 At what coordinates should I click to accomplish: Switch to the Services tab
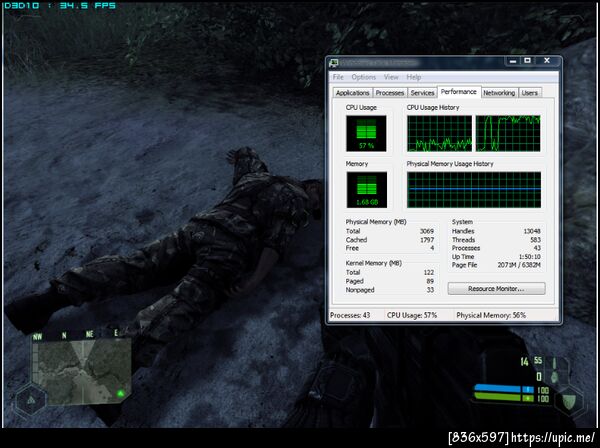[x=422, y=93]
